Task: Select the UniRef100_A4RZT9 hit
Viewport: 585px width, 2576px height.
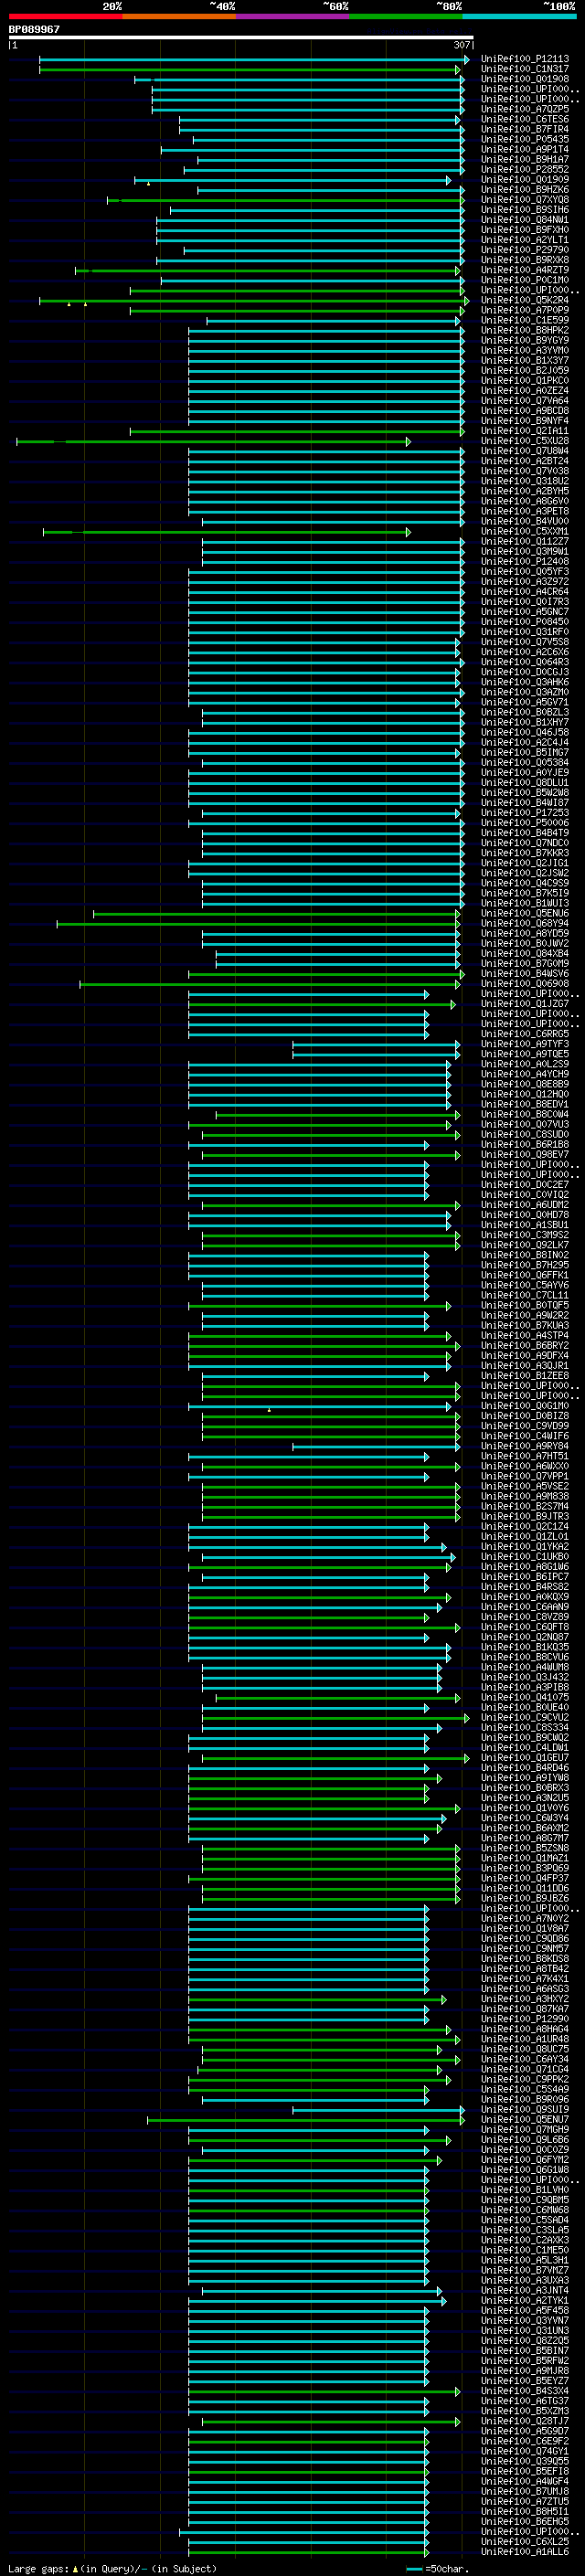Action: pyautogui.click(x=525, y=270)
